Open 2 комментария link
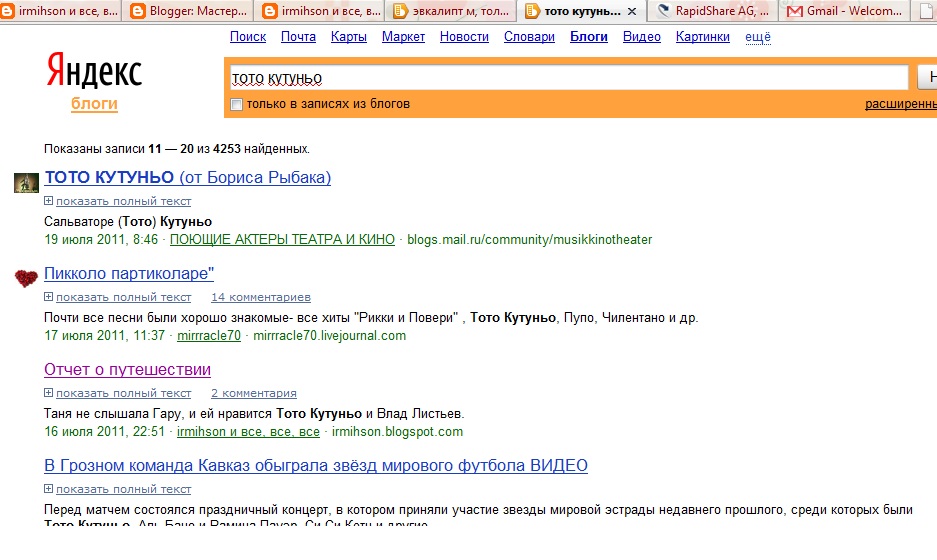Viewport: 937px width, 560px height. pyautogui.click(x=254, y=393)
